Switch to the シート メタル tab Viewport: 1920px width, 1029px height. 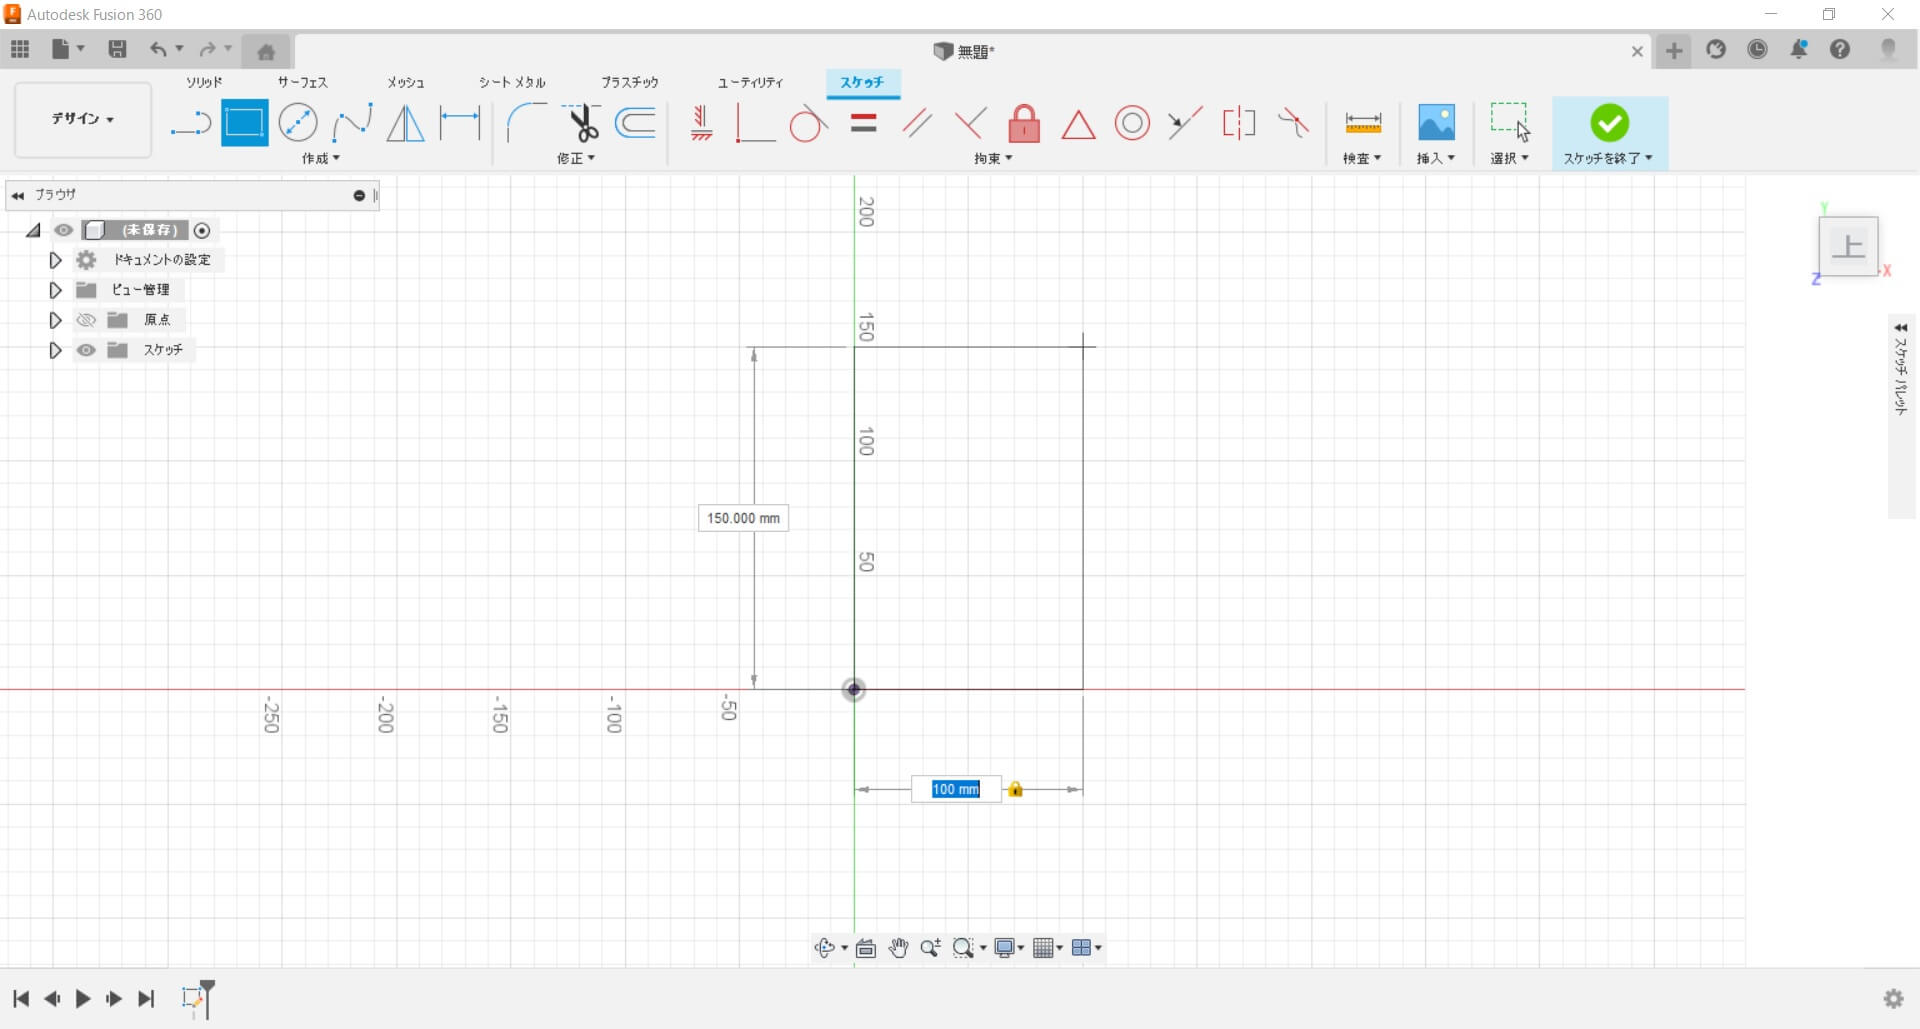[x=512, y=82]
